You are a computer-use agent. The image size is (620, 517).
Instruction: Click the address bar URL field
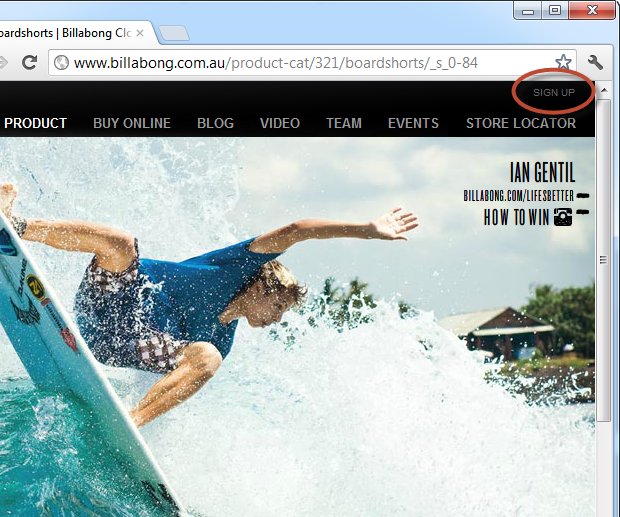(312, 62)
